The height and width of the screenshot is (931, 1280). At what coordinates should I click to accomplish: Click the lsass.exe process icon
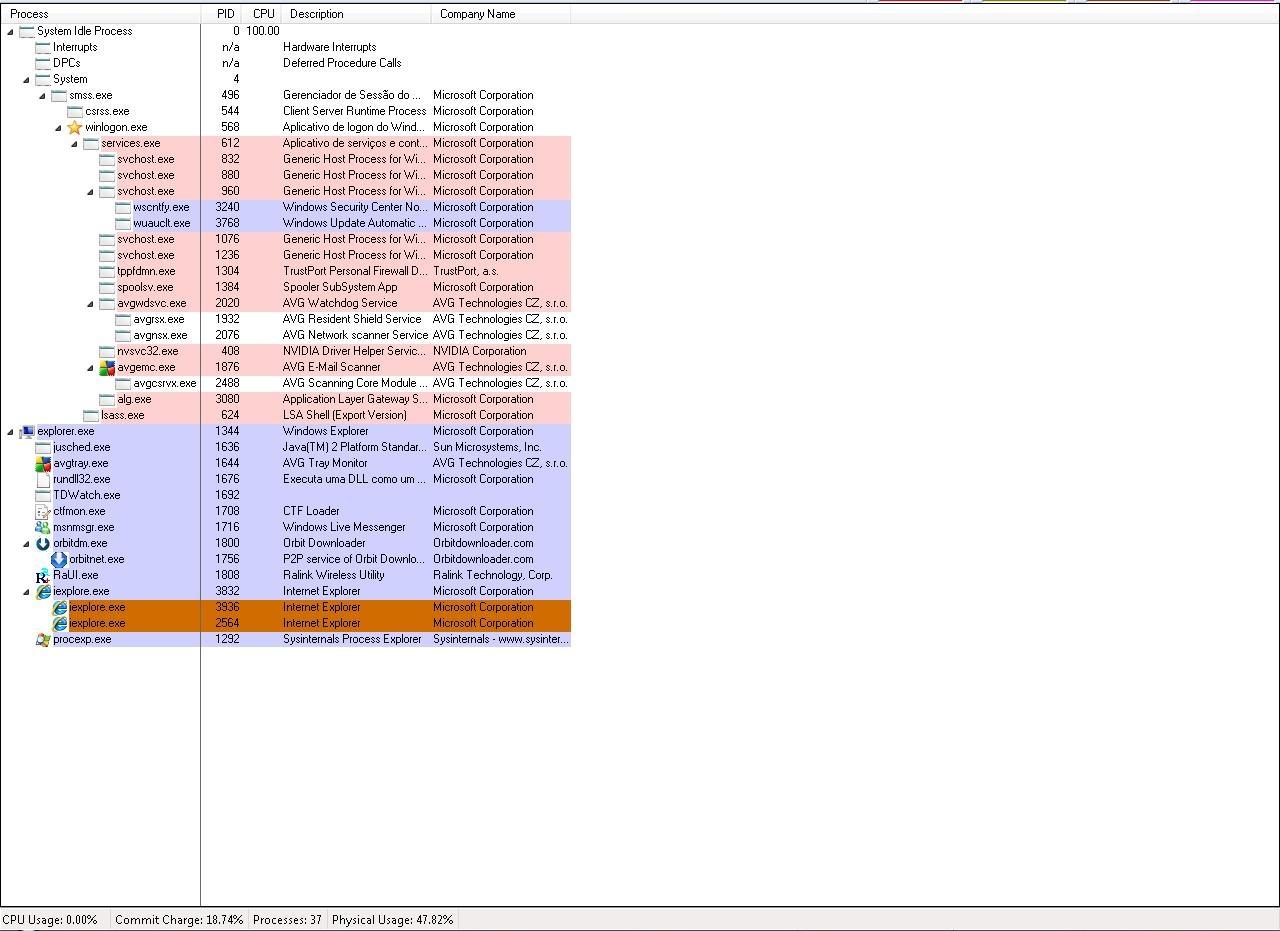pyautogui.click(x=91, y=415)
